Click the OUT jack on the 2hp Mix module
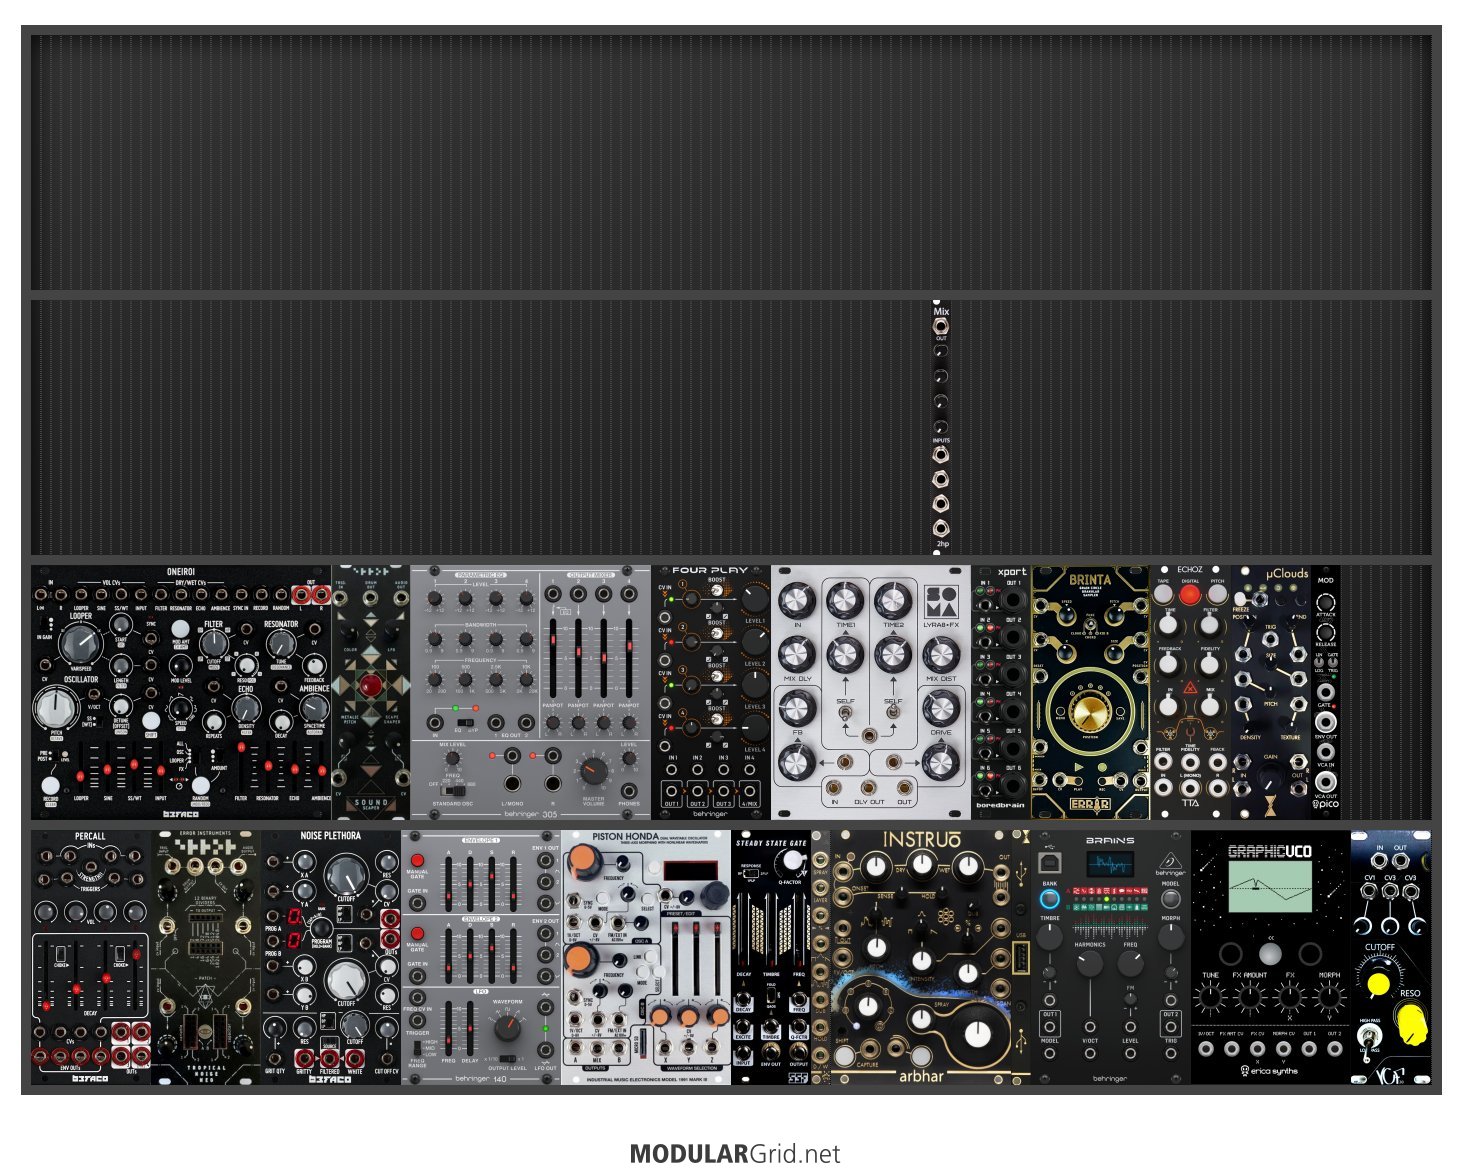Viewport: 1472px width, 1175px height. 941,325
